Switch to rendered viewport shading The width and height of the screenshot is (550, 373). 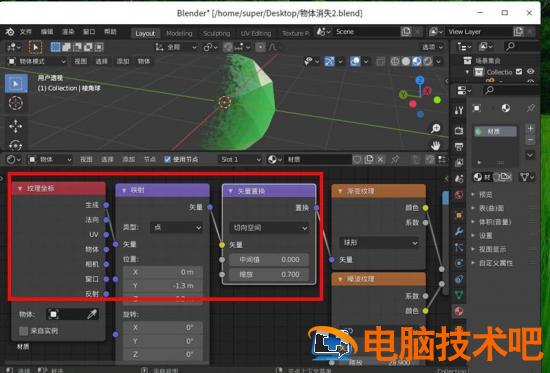427,61
